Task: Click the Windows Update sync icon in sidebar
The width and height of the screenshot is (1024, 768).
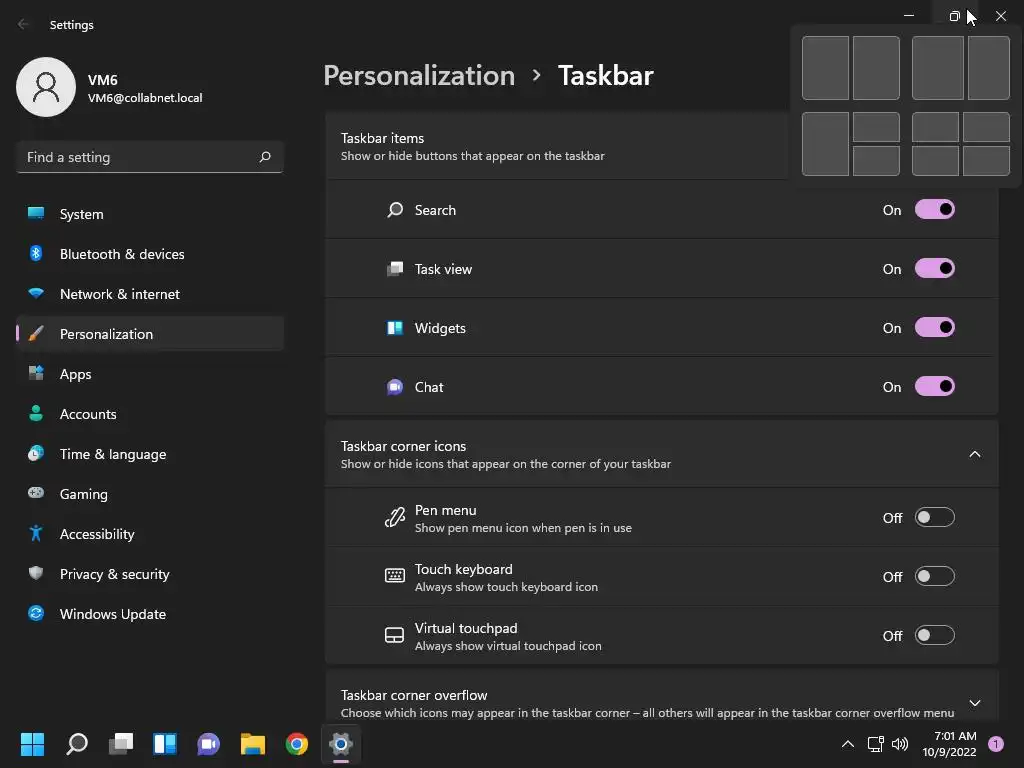Action: click(x=36, y=613)
